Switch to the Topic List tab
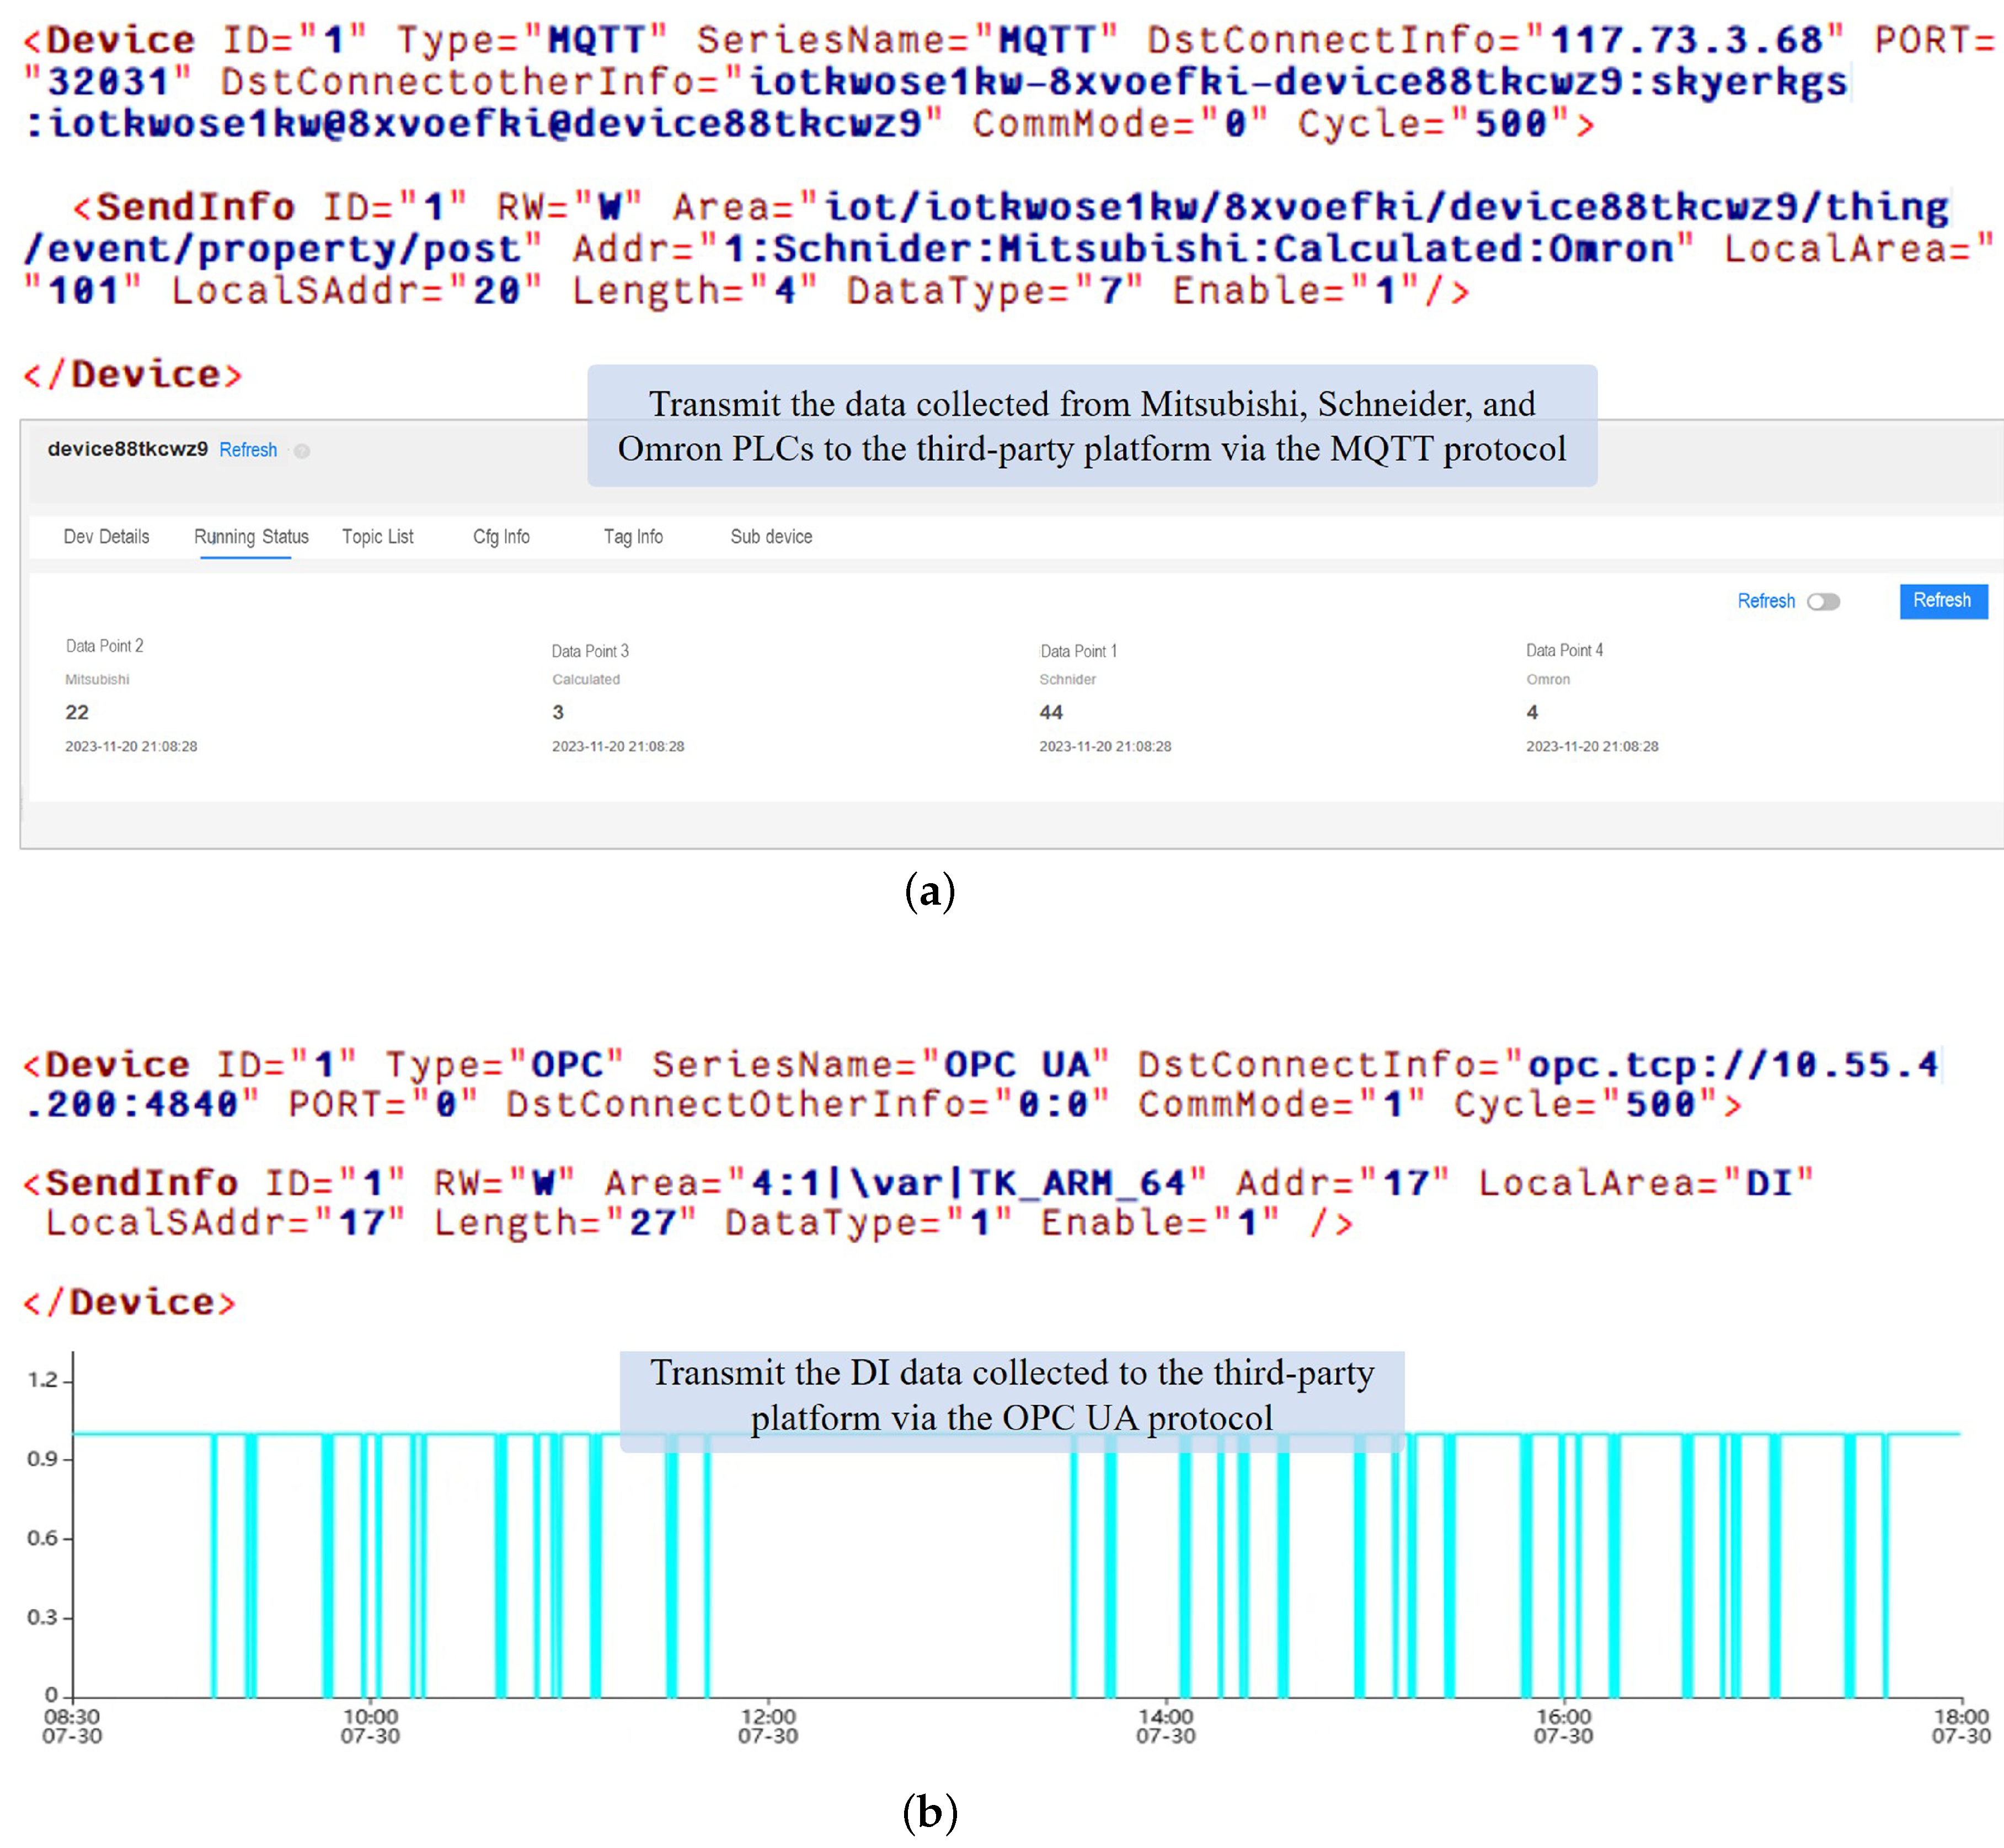The height and width of the screenshot is (1848, 2004). tap(377, 537)
